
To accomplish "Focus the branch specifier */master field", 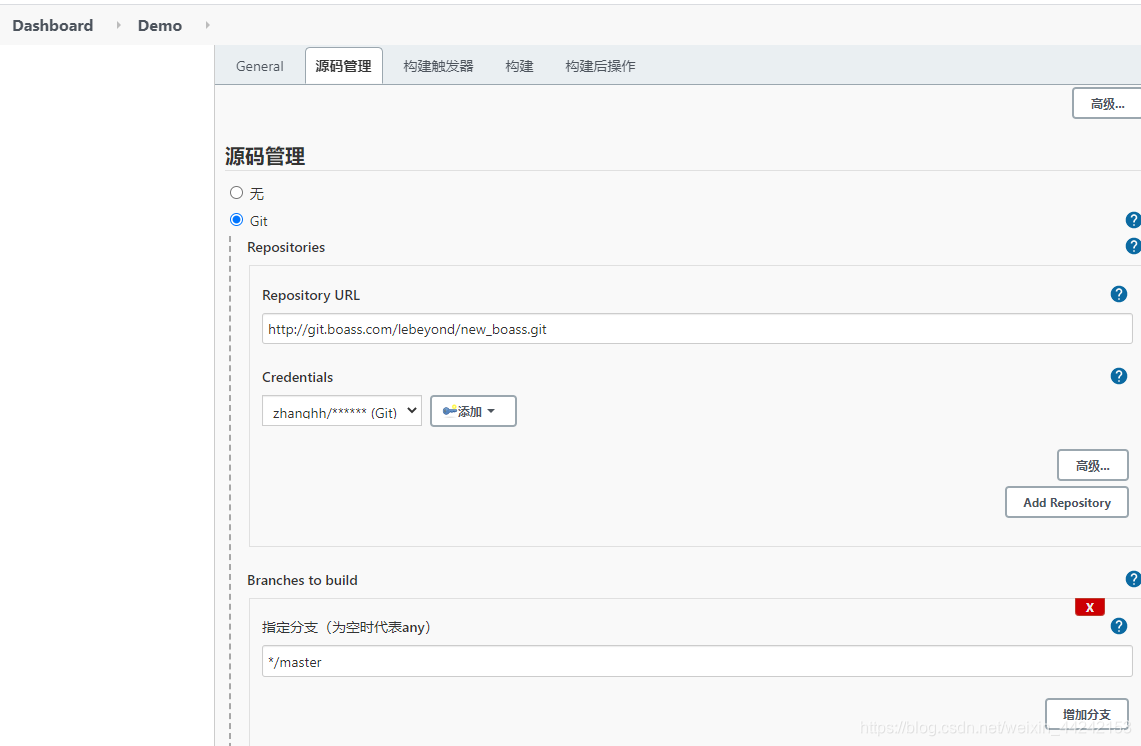I will coord(697,662).
